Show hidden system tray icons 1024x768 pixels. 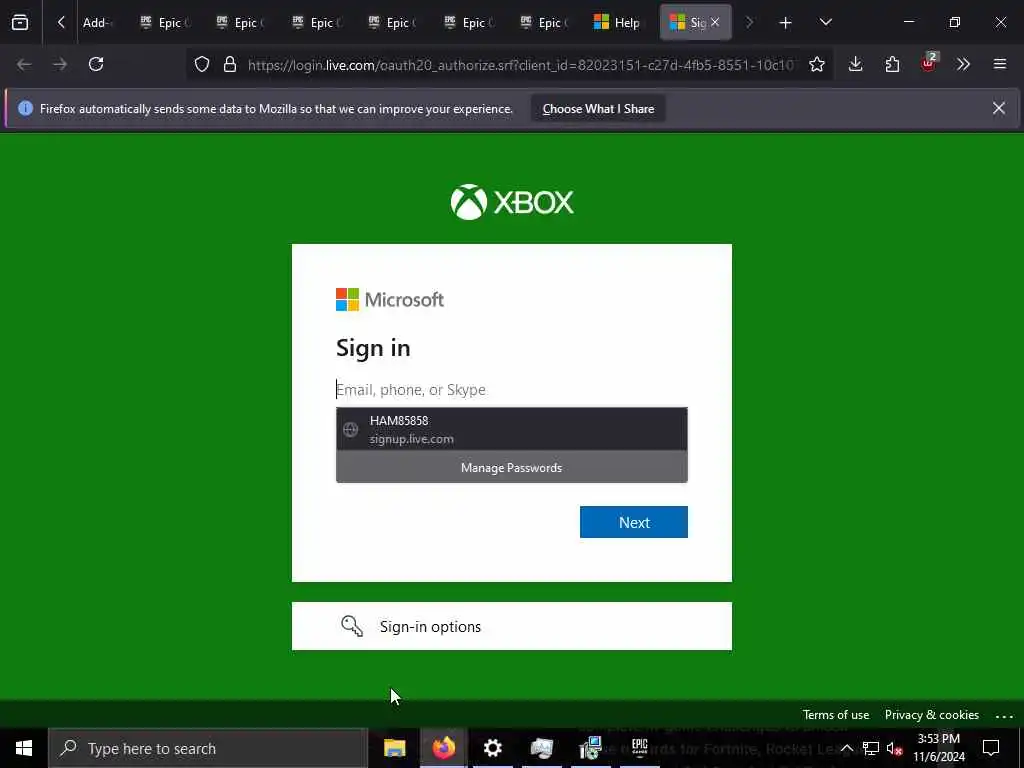846,748
